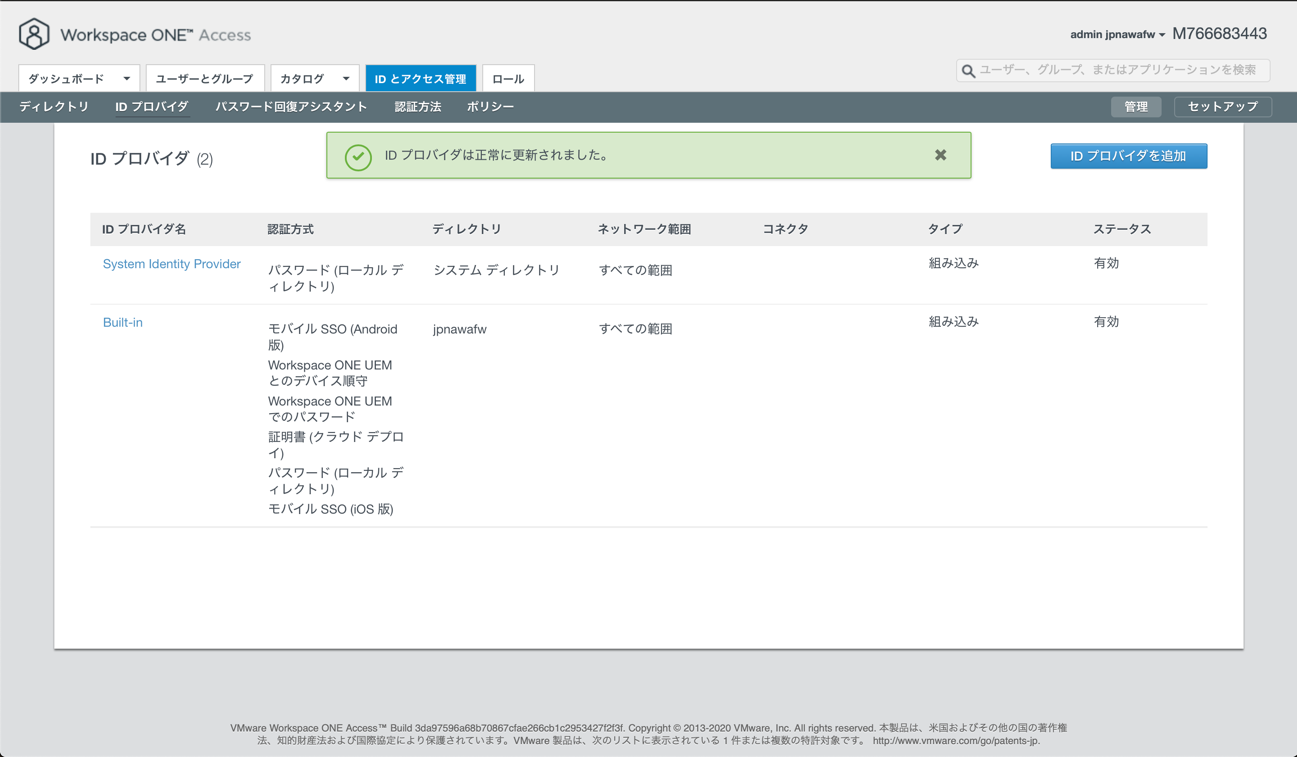The width and height of the screenshot is (1297, 757).
Task: Open the ユーザーとグループ tab
Action: (x=204, y=78)
